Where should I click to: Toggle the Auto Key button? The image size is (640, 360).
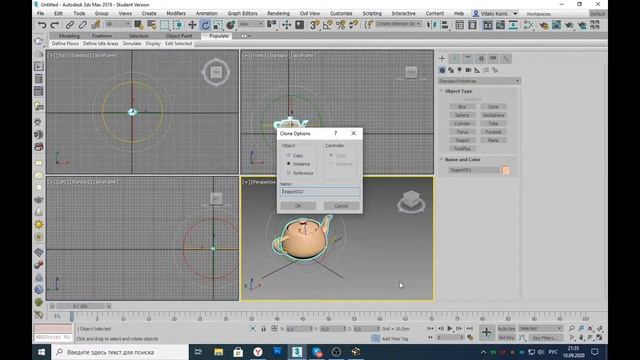point(507,329)
